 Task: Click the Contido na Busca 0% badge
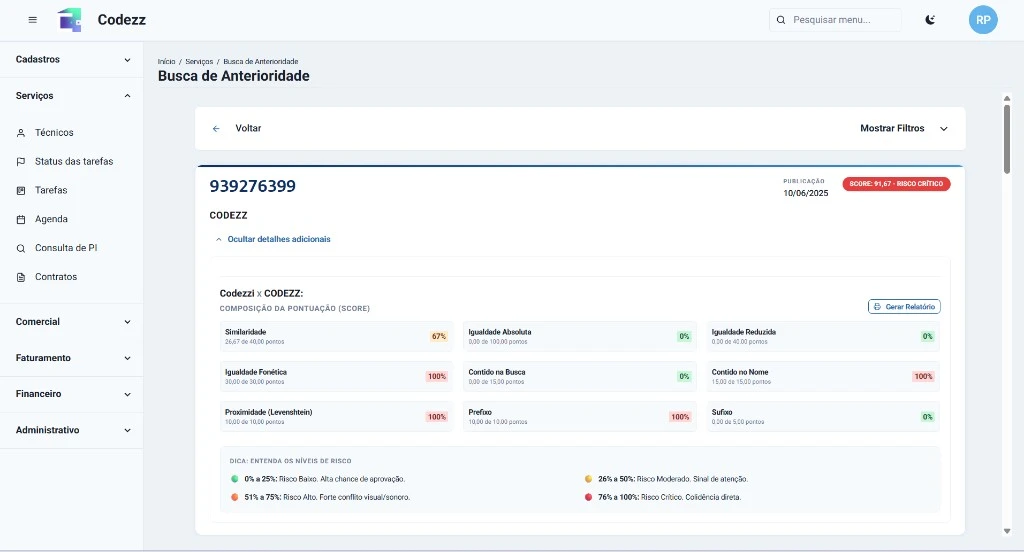point(684,376)
